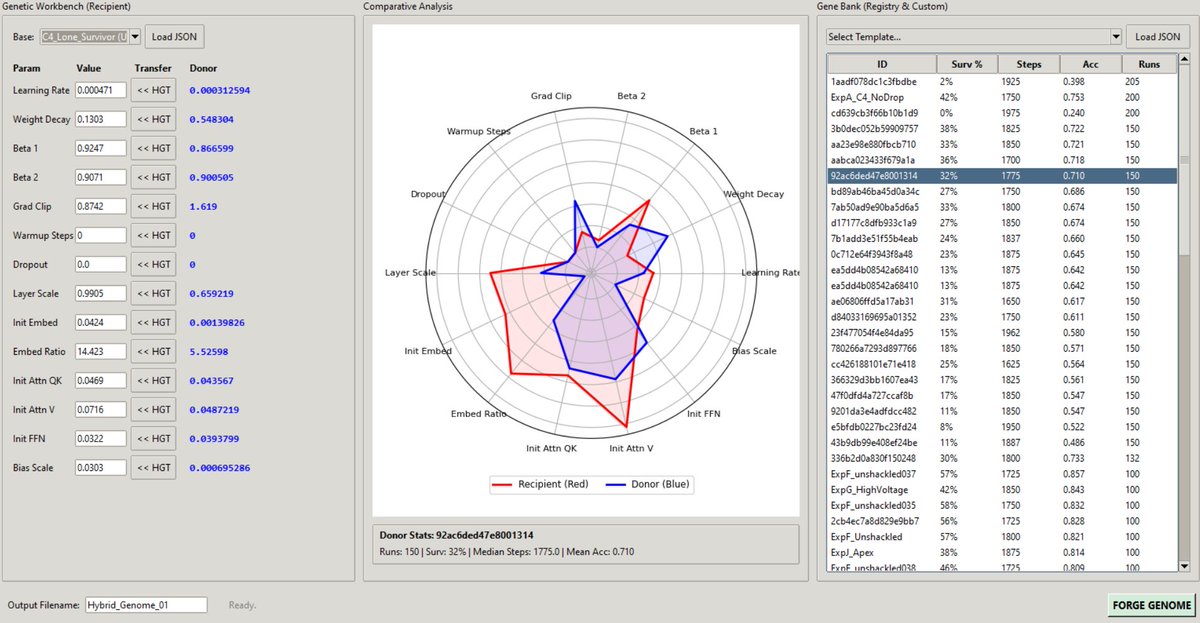The height and width of the screenshot is (623, 1200).
Task: Transfer the Dropout donor value
Action: coord(153,264)
